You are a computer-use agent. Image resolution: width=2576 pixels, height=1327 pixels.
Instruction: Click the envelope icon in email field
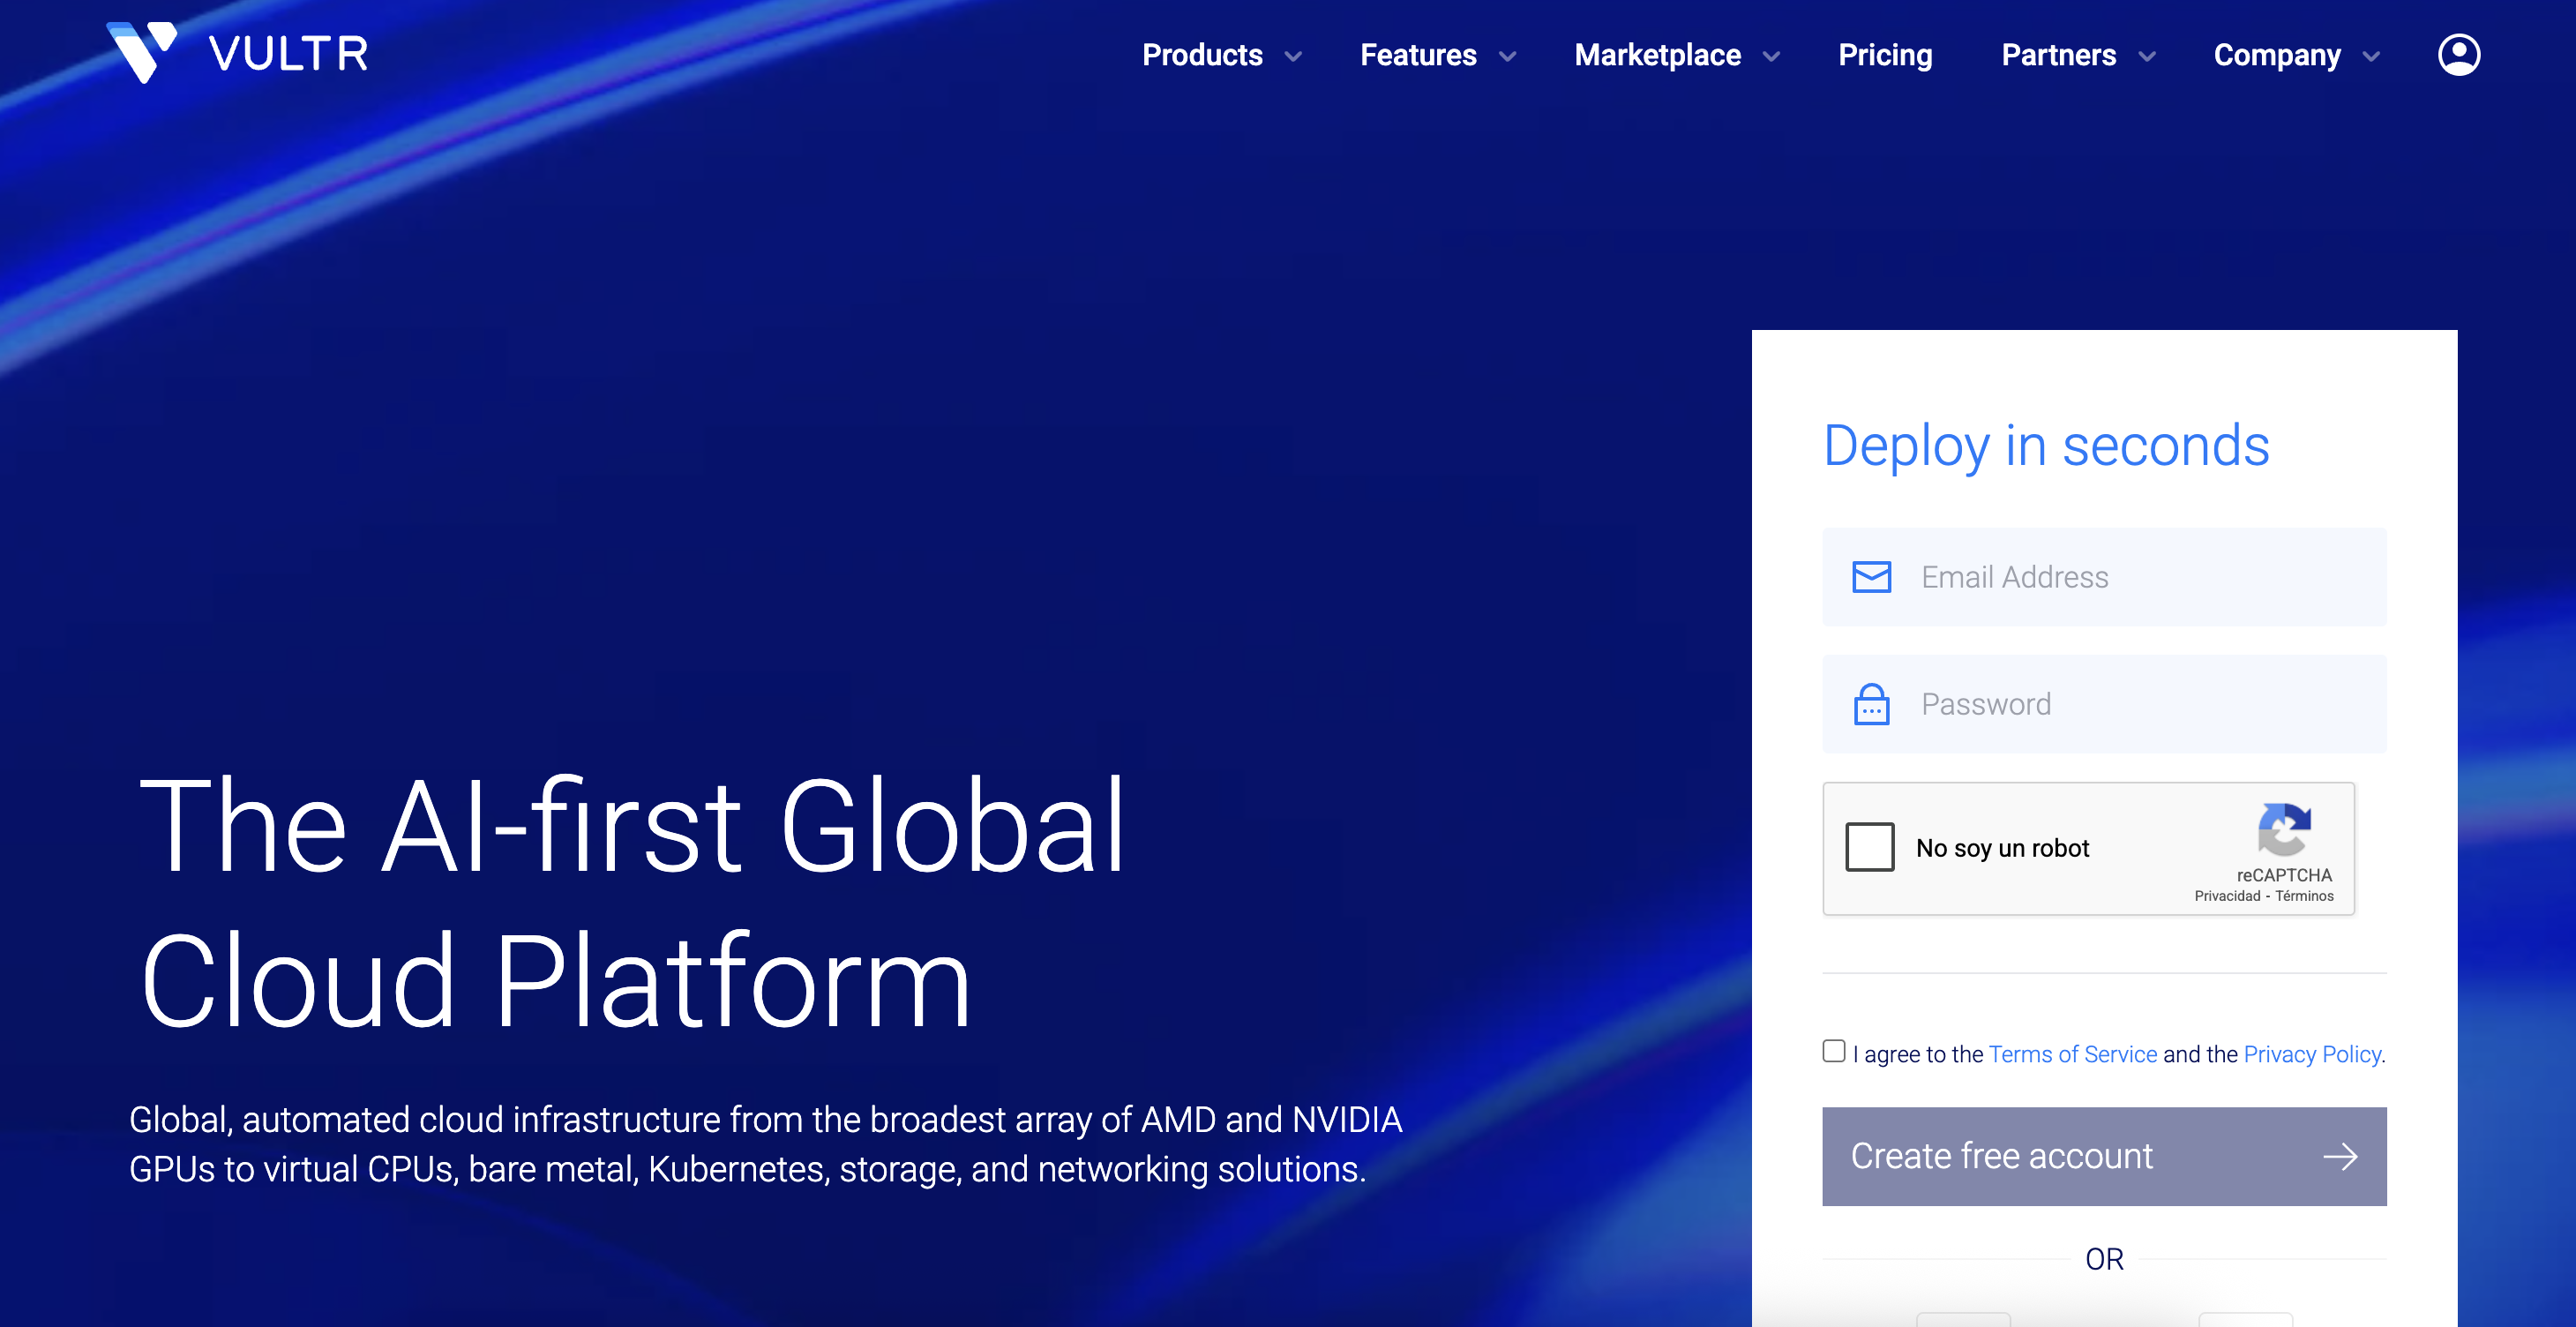tap(1871, 577)
